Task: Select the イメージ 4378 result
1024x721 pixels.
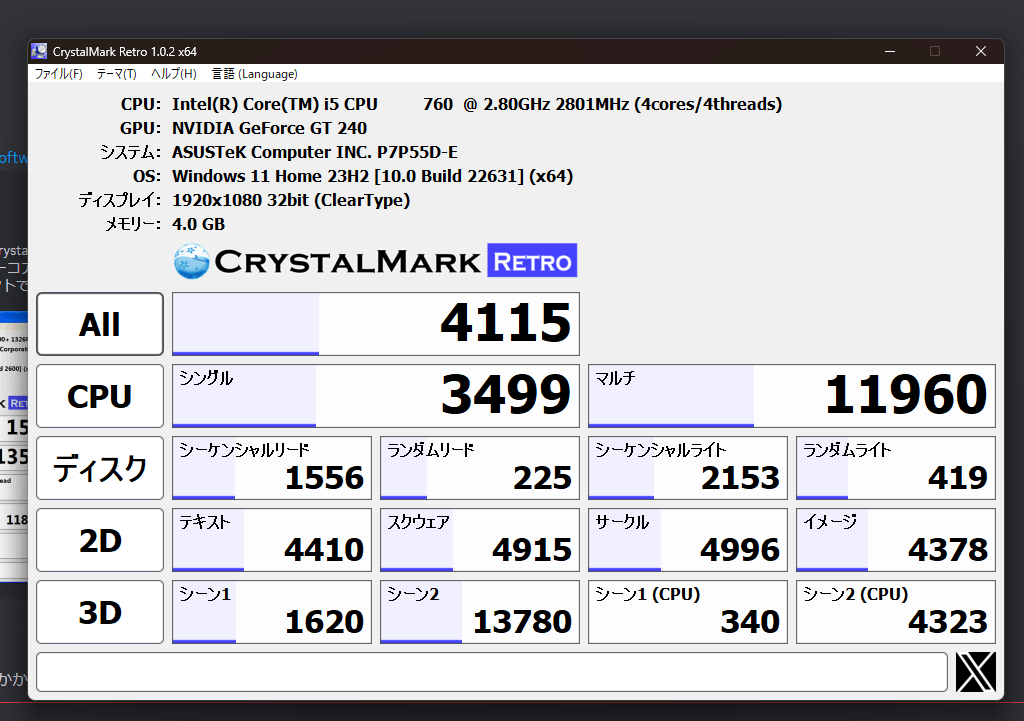Action: [x=896, y=539]
